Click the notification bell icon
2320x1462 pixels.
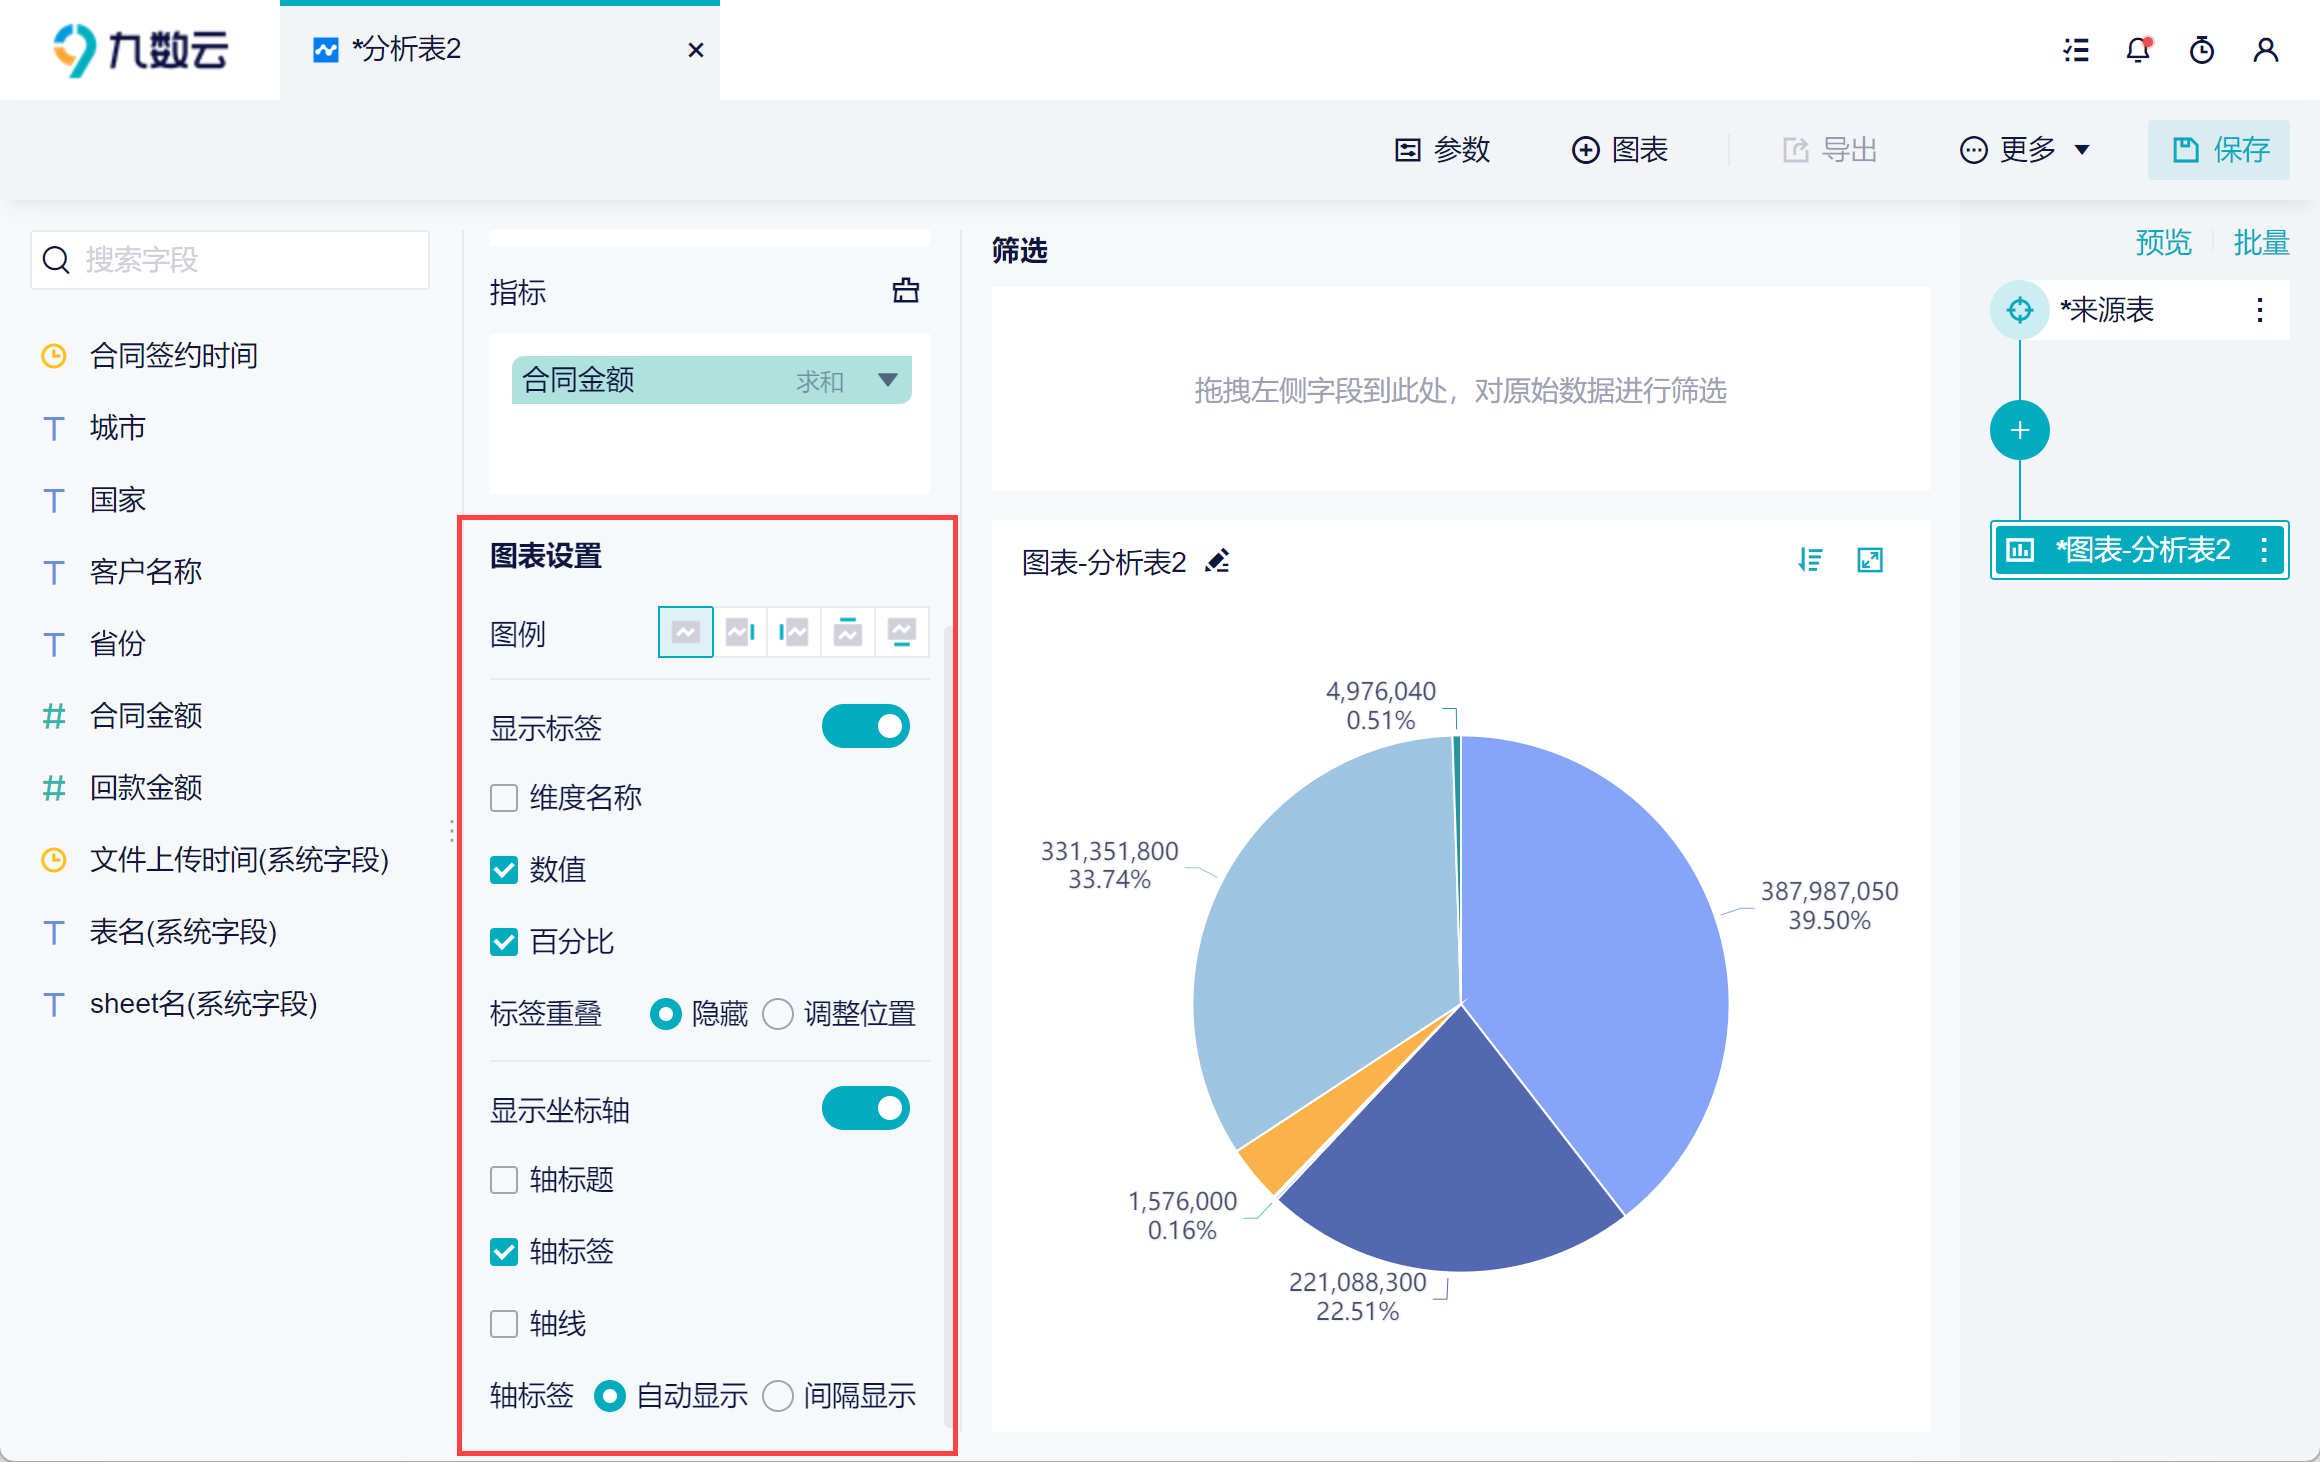click(x=2138, y=50)
